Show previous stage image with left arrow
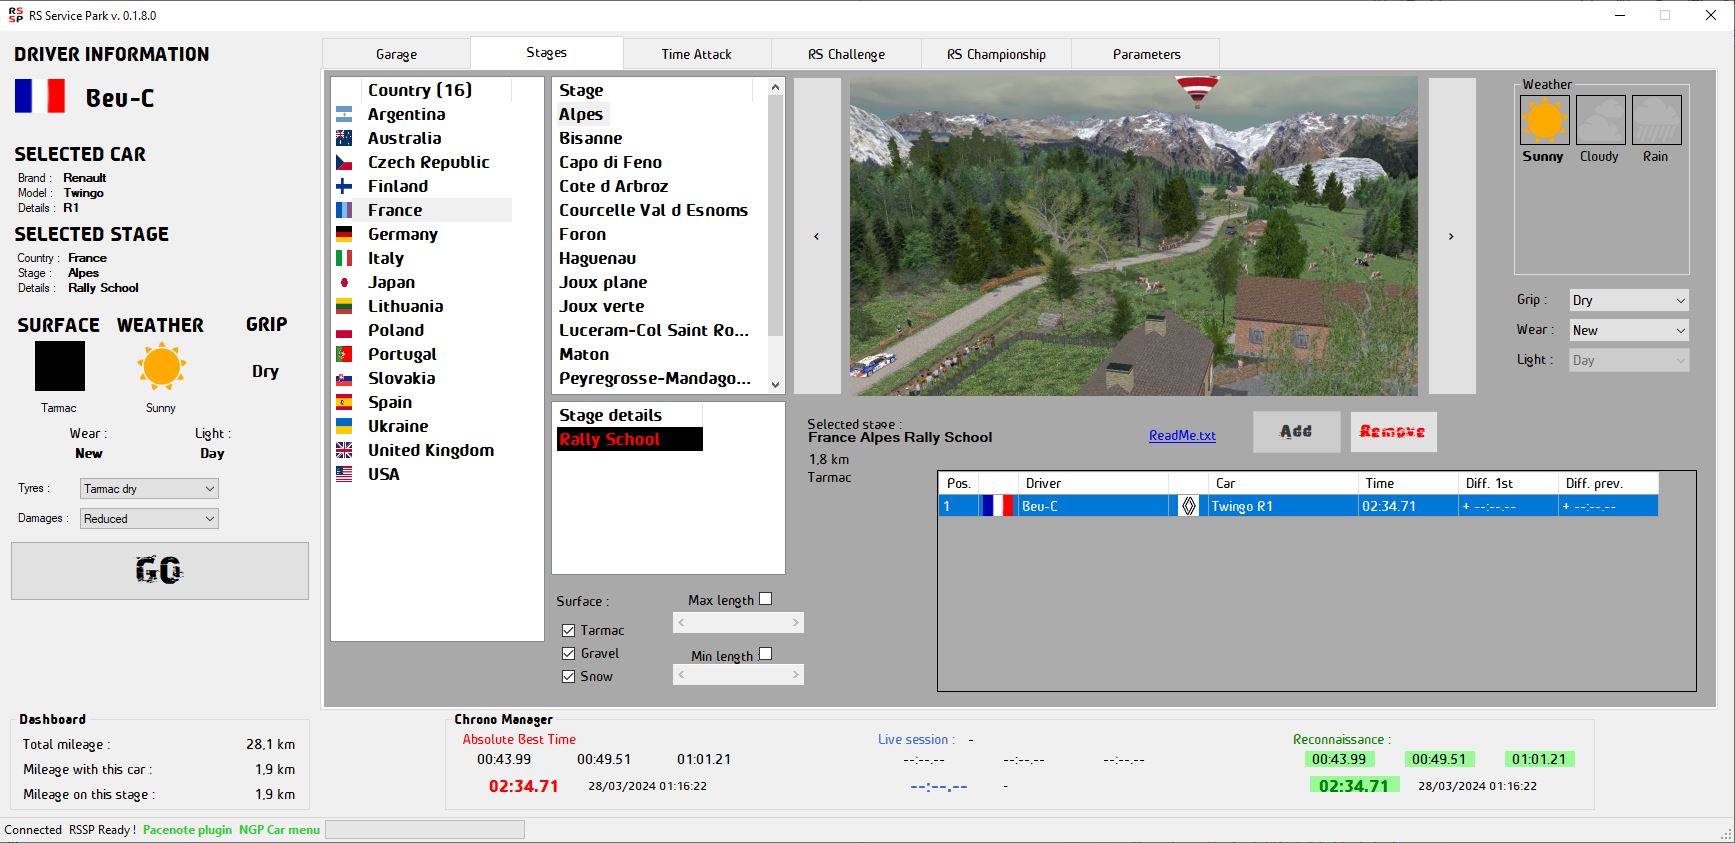 (x=817, y=236)
